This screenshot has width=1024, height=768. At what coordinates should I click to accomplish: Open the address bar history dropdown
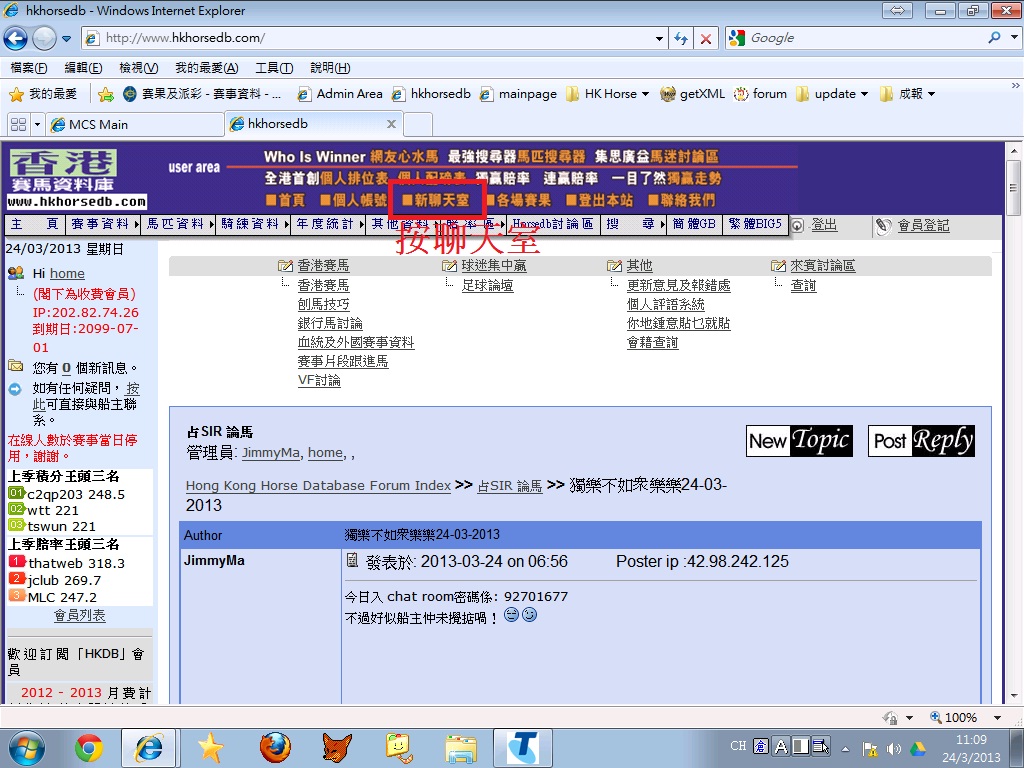(x=660, y=38)
